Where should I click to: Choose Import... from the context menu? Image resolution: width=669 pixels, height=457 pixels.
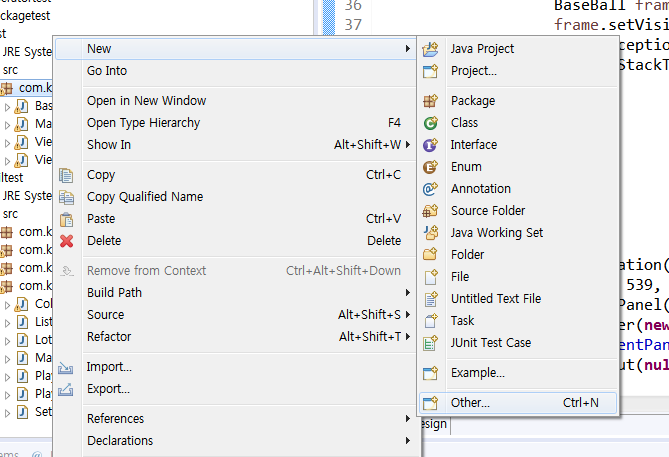(236, 367)
